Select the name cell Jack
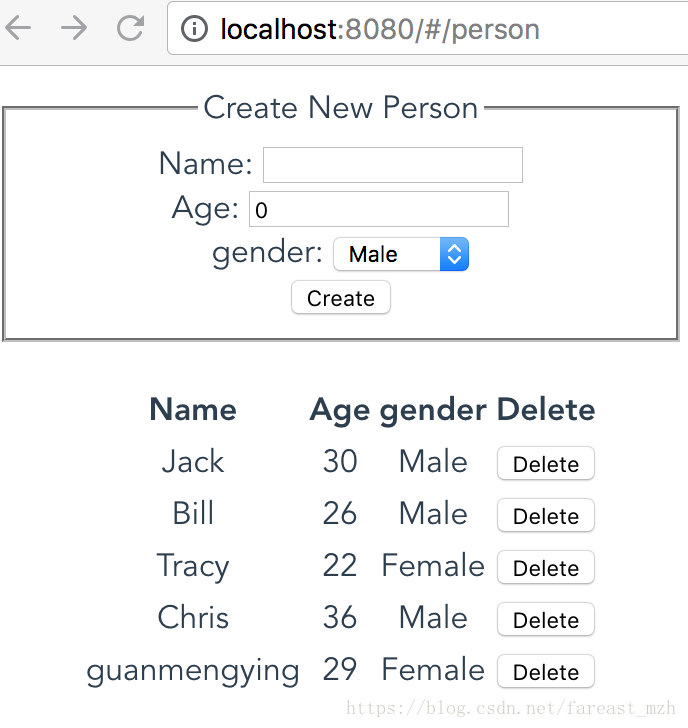Image resolution: width=688 pixels, height=728 pixels. point(193,462)
